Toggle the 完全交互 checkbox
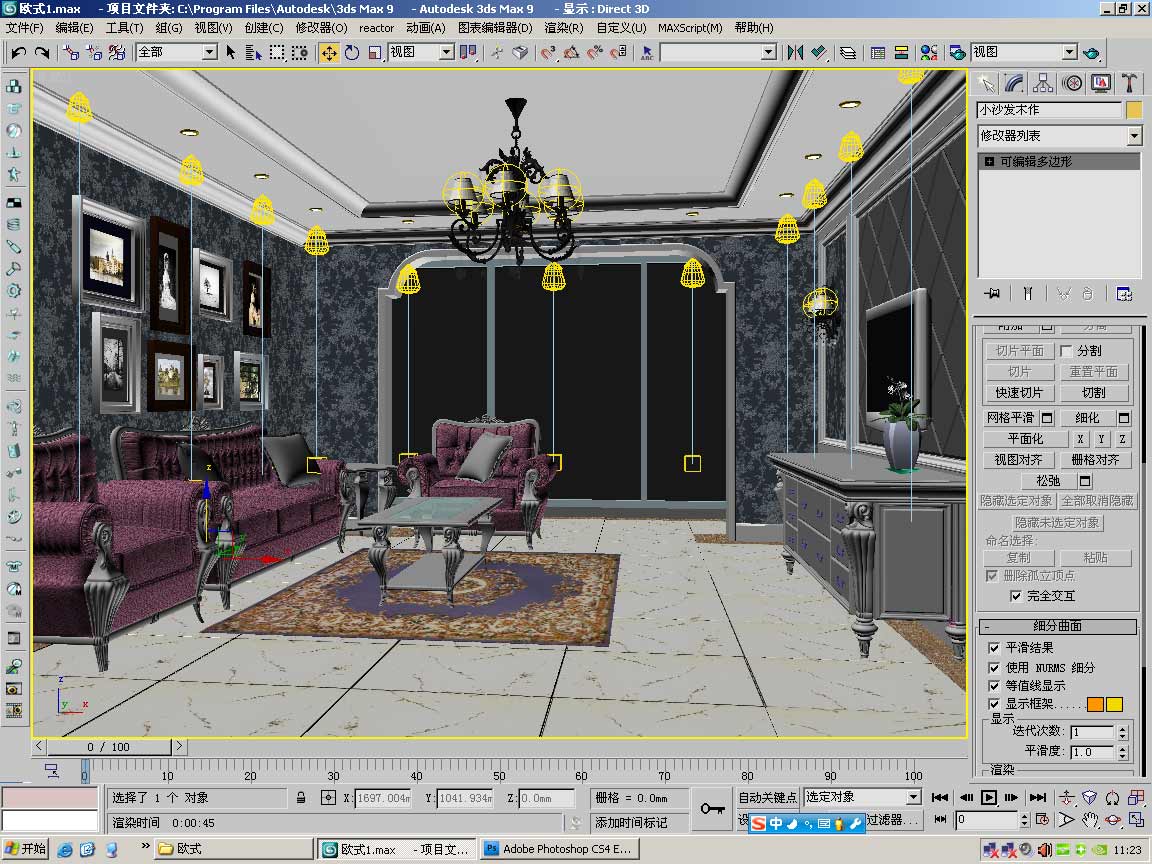The image size is (1152, 864). point(1015,596)
